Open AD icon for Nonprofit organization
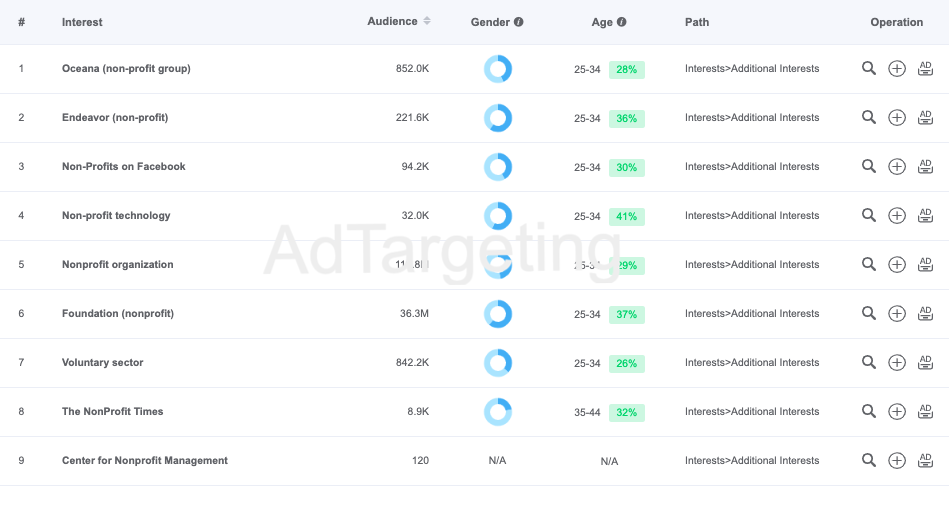Viewport: 949px width, 509px height. tap(925, 264)
